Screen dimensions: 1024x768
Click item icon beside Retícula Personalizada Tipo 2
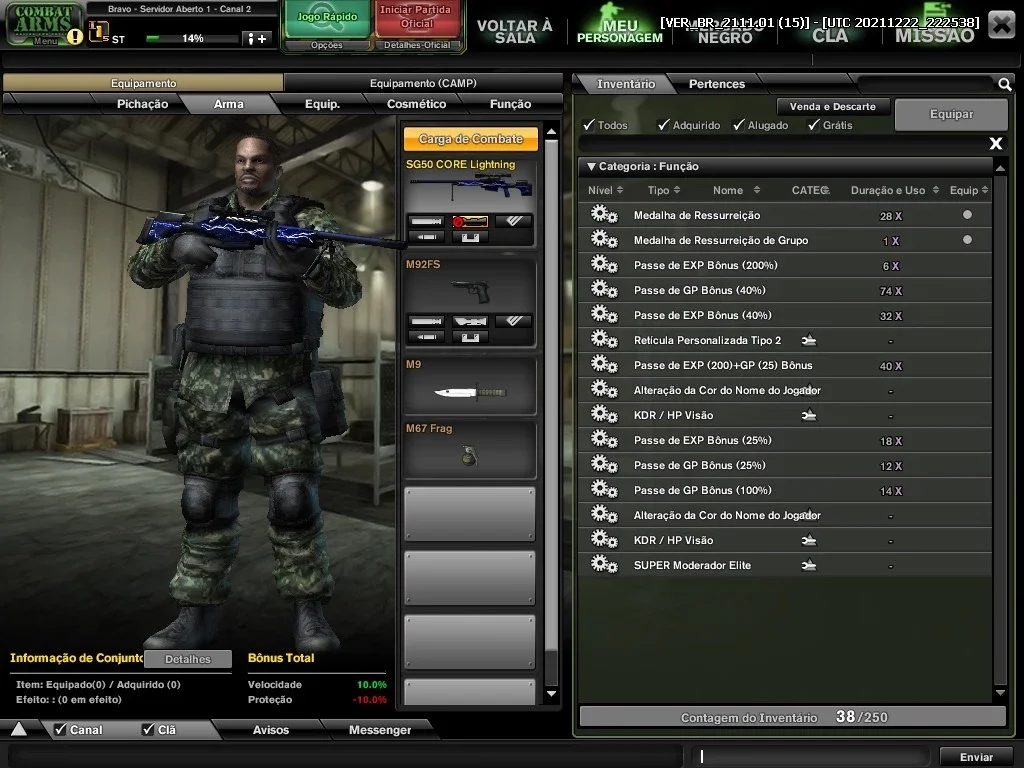click(x=808, y=340)
